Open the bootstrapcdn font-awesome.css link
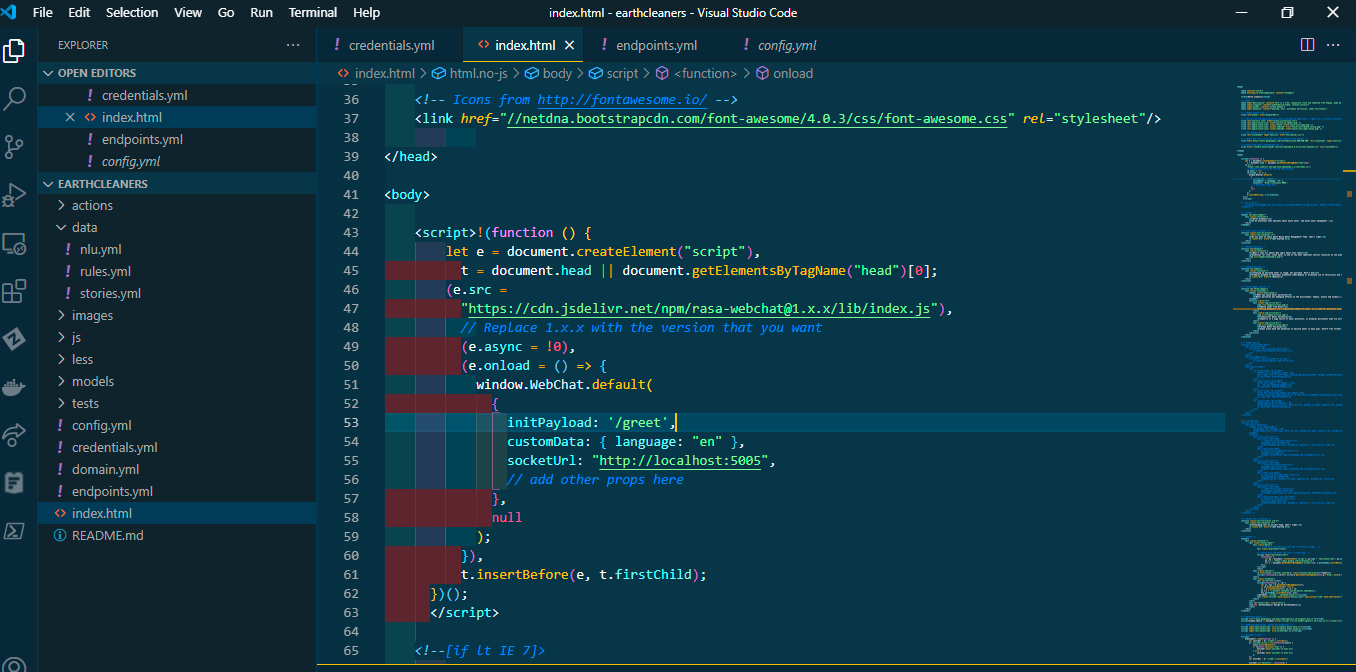This screenshot has width=1356, height=672. click(x=756, y=118)
